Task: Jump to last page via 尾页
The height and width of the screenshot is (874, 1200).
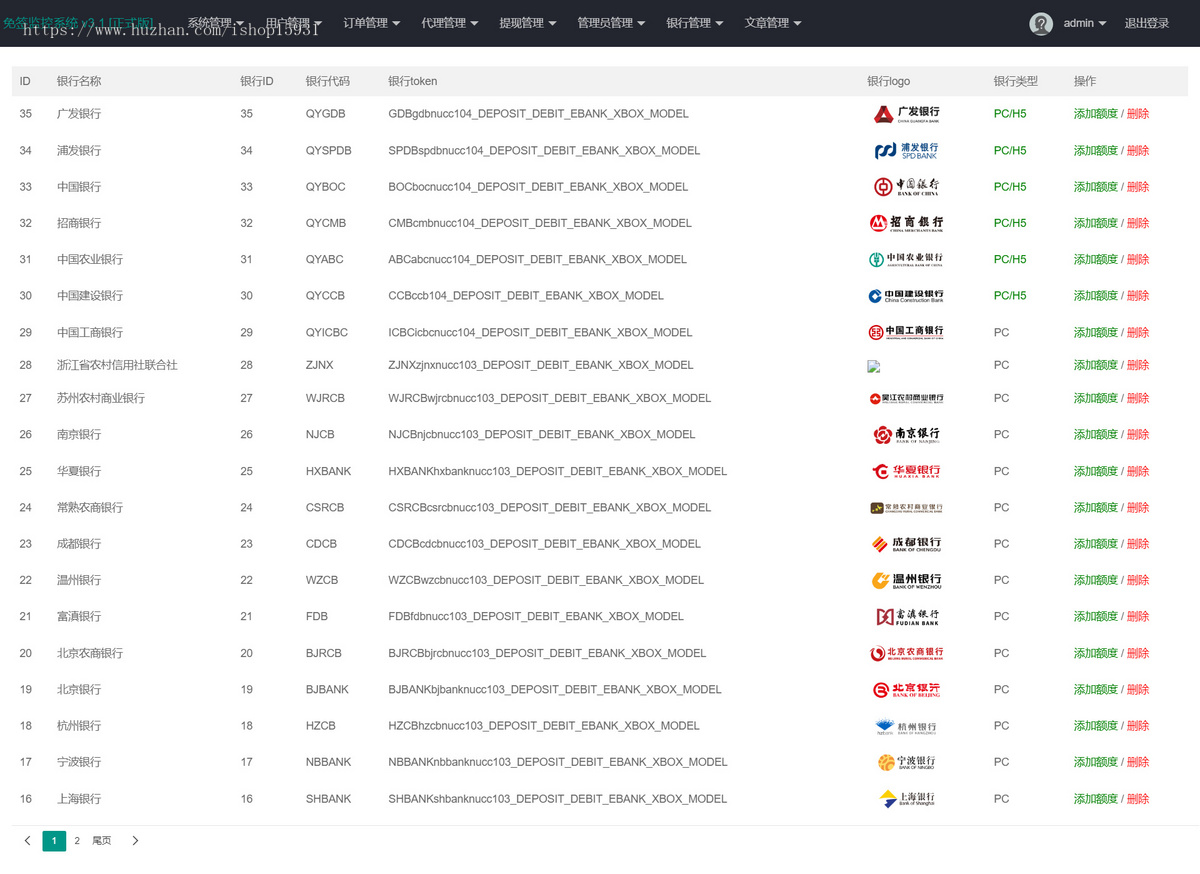Action: (102, 841)
